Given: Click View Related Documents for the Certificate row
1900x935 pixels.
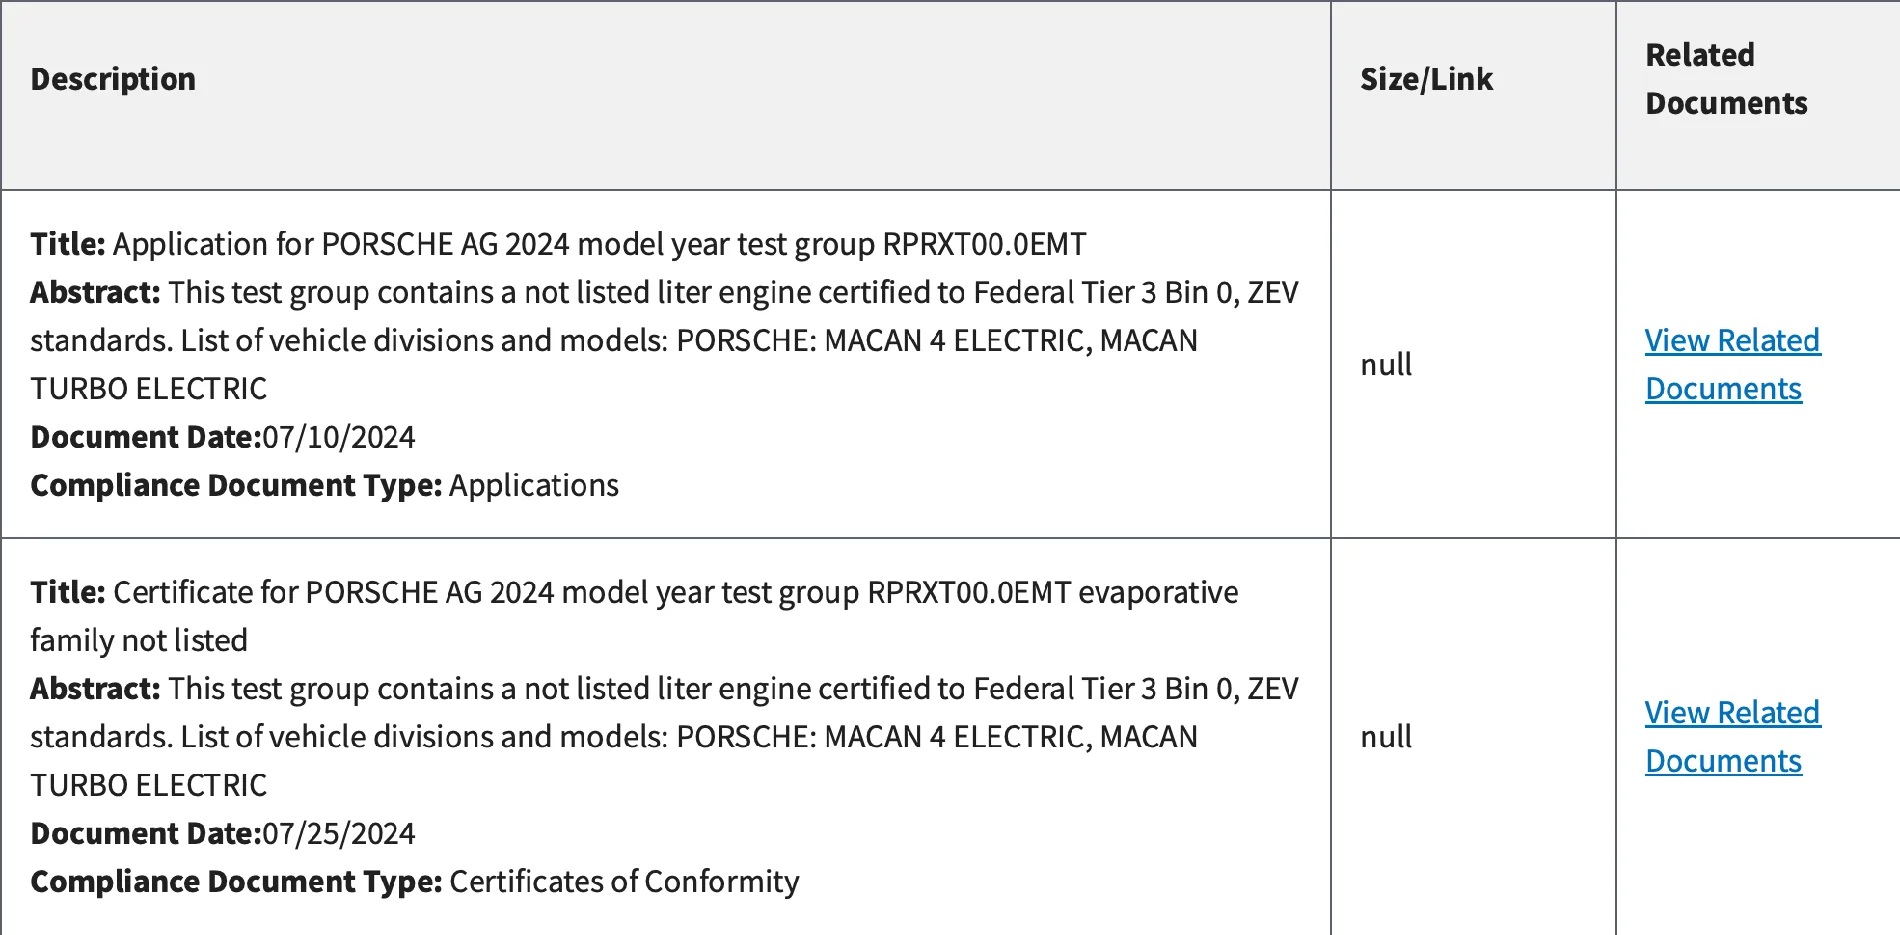Looking at the screenshot, I should click(x=1731, y=736).
